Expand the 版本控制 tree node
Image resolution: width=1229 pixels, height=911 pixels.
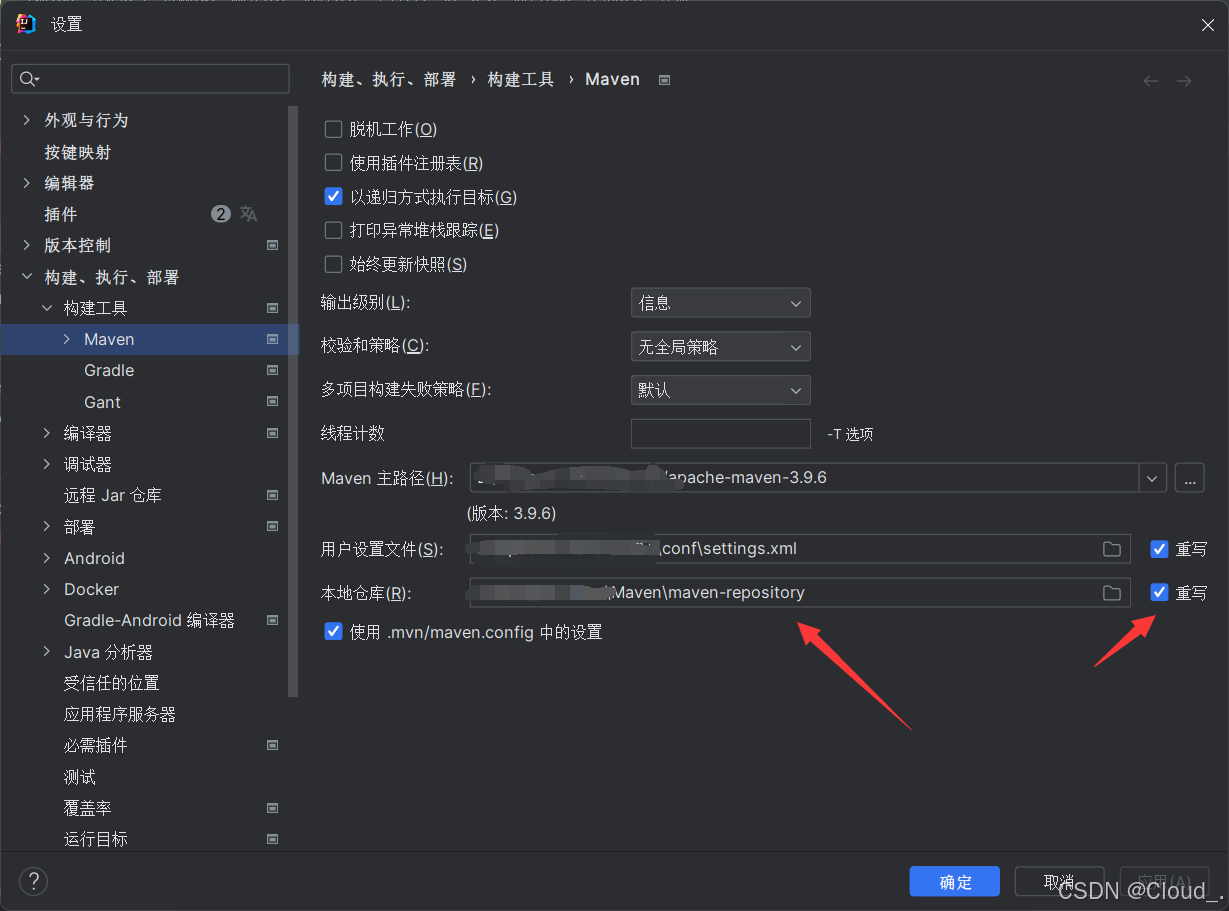(27, 245)
